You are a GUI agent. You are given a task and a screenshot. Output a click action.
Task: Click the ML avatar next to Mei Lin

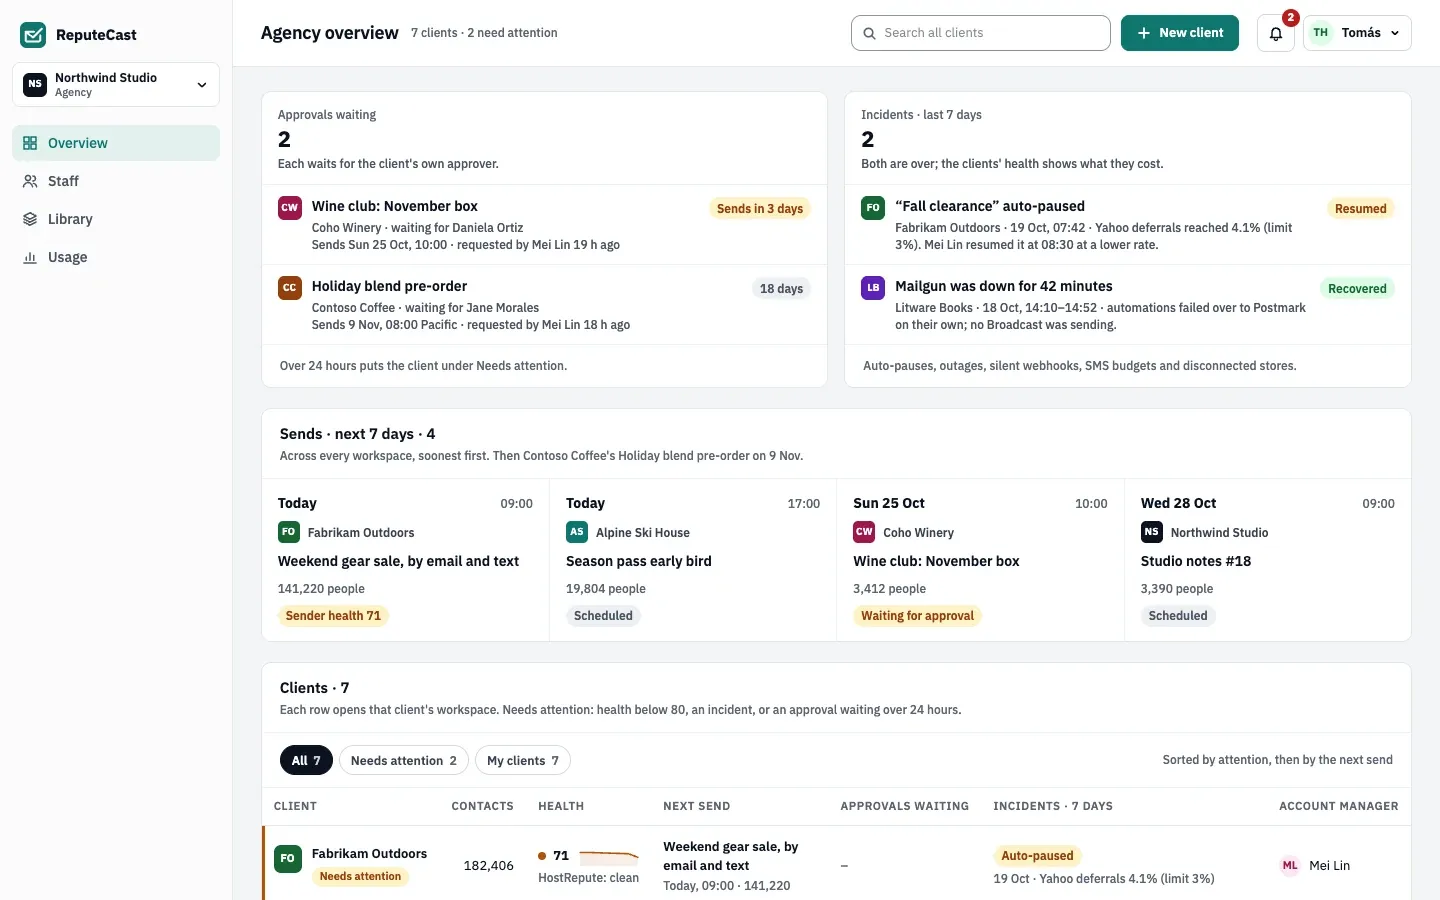(1290, 866)
